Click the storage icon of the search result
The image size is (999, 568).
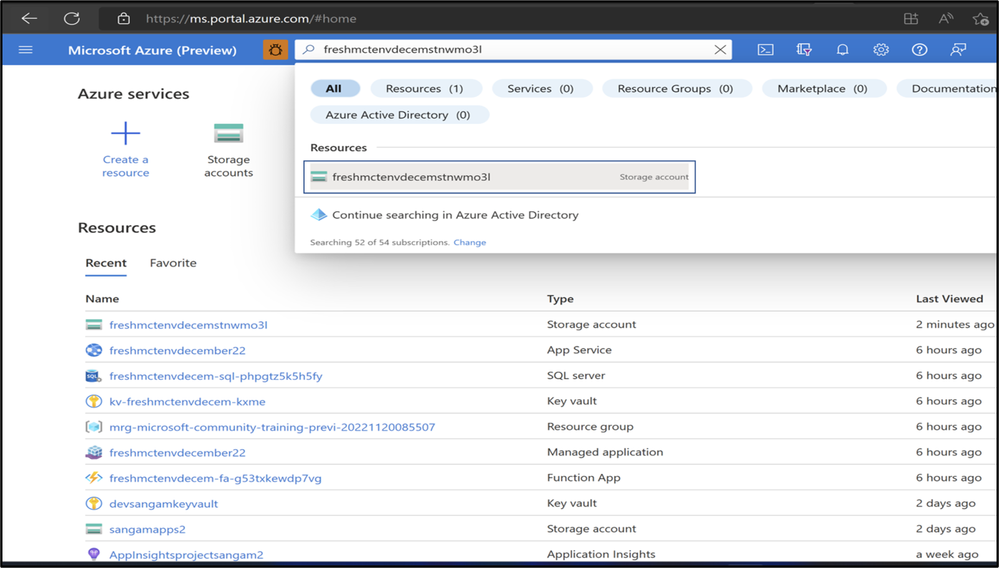pos(319,177)
